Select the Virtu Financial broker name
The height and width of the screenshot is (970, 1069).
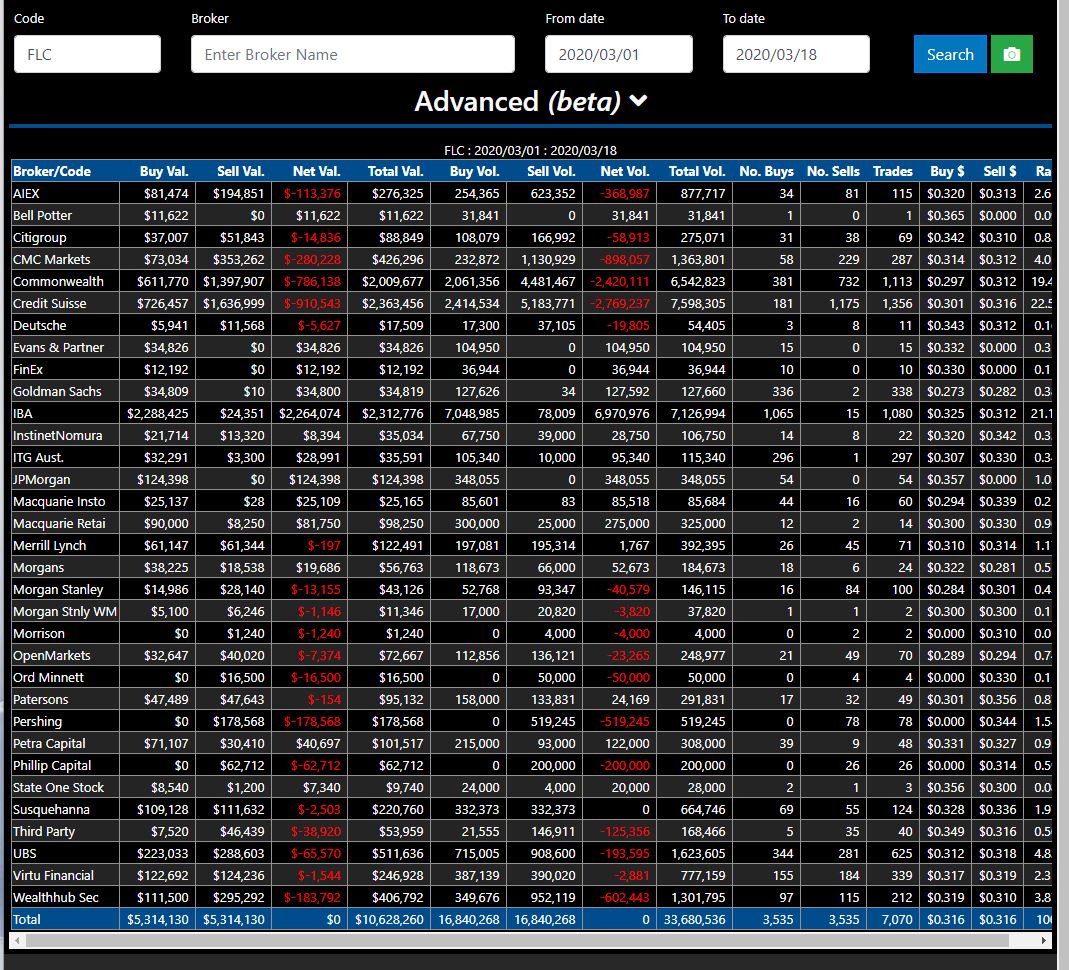click(53, 875)
